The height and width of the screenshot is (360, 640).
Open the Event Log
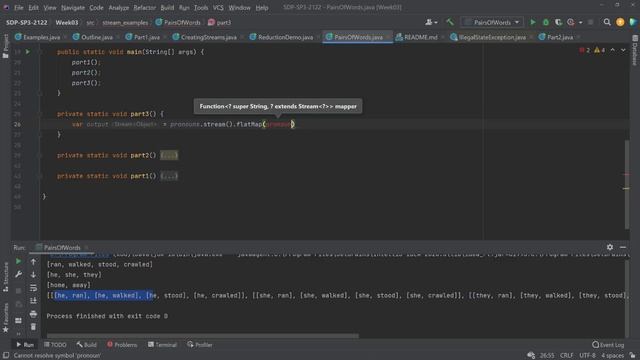[608, 345]
